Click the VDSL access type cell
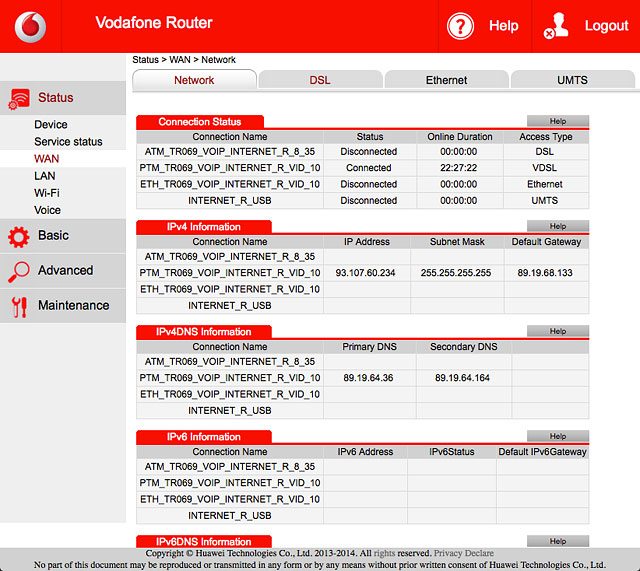640x571 pixels. (544, 168)
